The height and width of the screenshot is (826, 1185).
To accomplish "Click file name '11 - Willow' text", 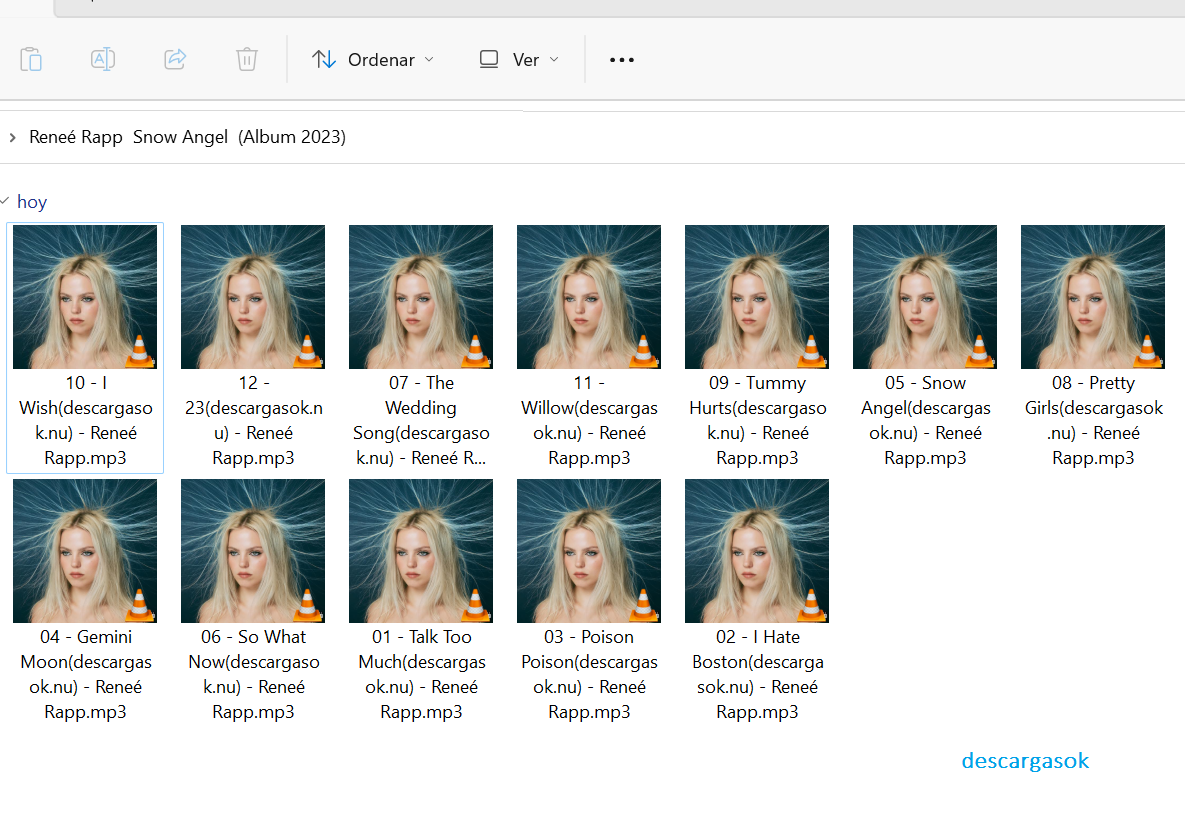I will 589,420.
